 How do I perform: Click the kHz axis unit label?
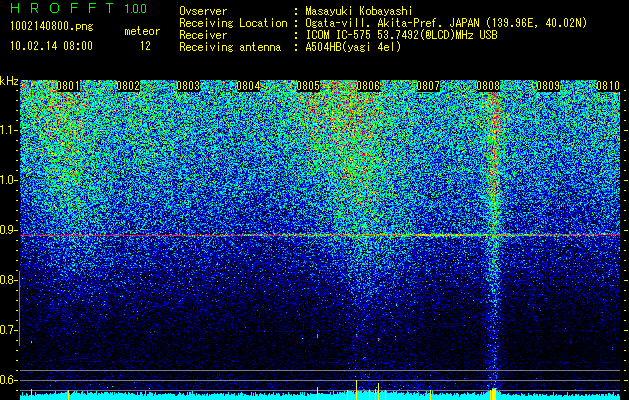9,81
